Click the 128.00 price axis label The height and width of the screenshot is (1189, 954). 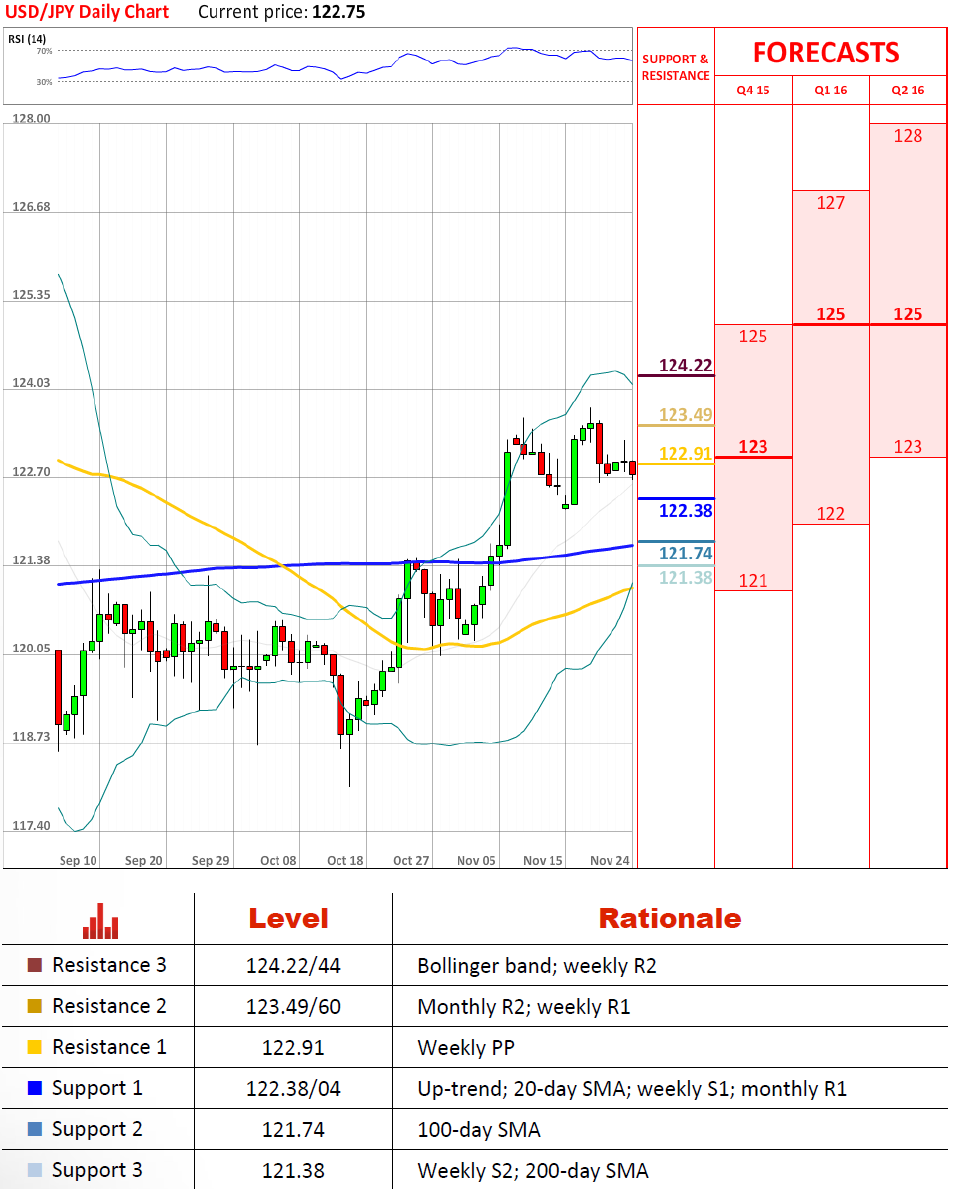31,118
